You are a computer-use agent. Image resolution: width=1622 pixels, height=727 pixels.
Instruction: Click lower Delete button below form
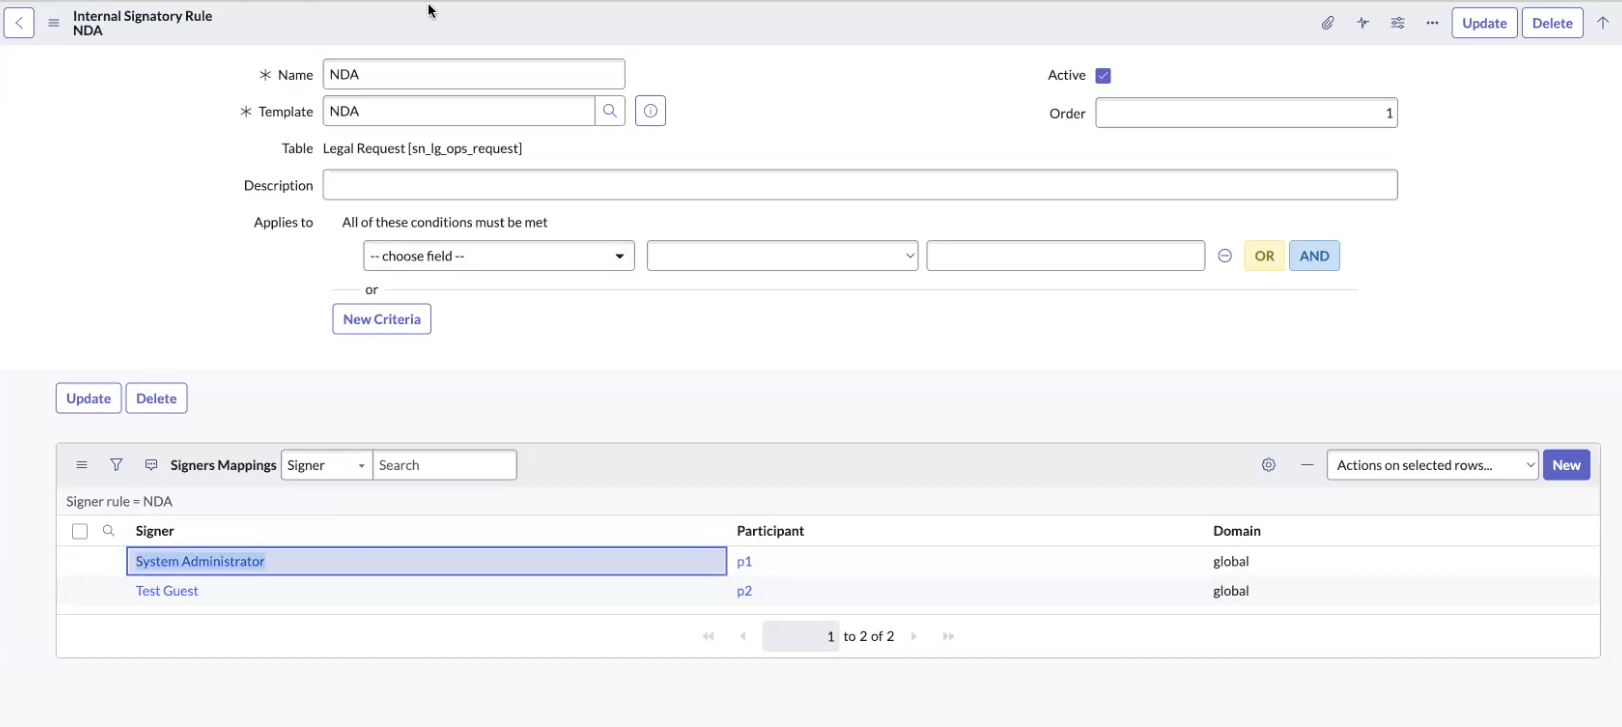point(156,398)
